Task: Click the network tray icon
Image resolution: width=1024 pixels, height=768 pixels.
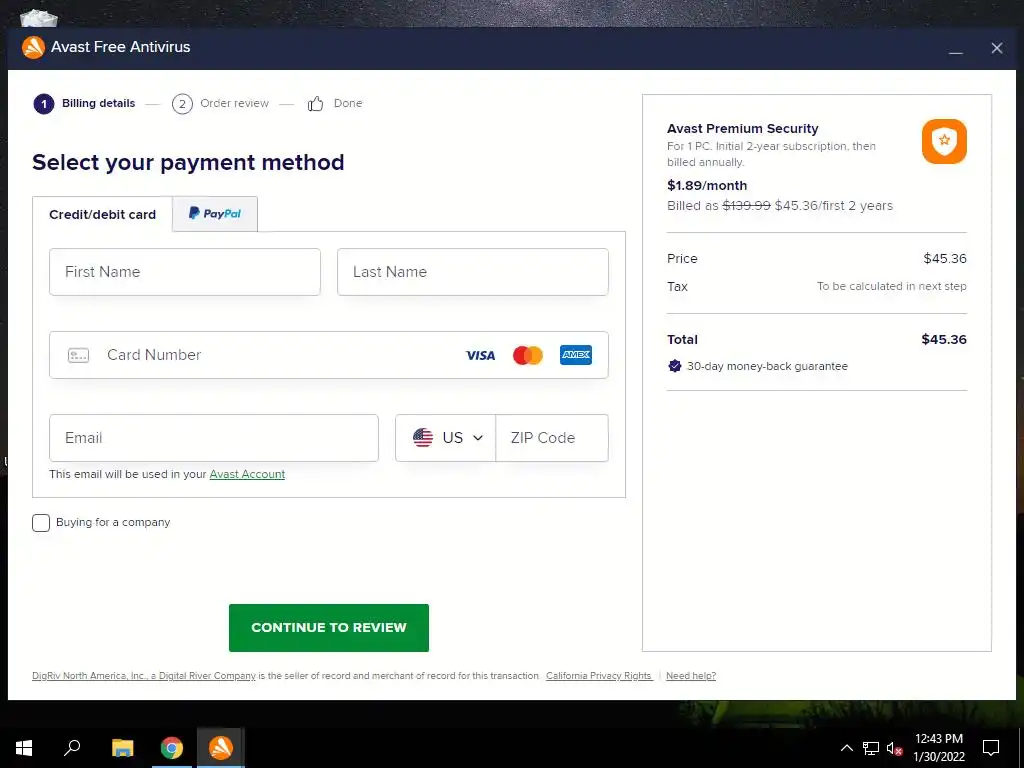Action: [x=871, y=748]
